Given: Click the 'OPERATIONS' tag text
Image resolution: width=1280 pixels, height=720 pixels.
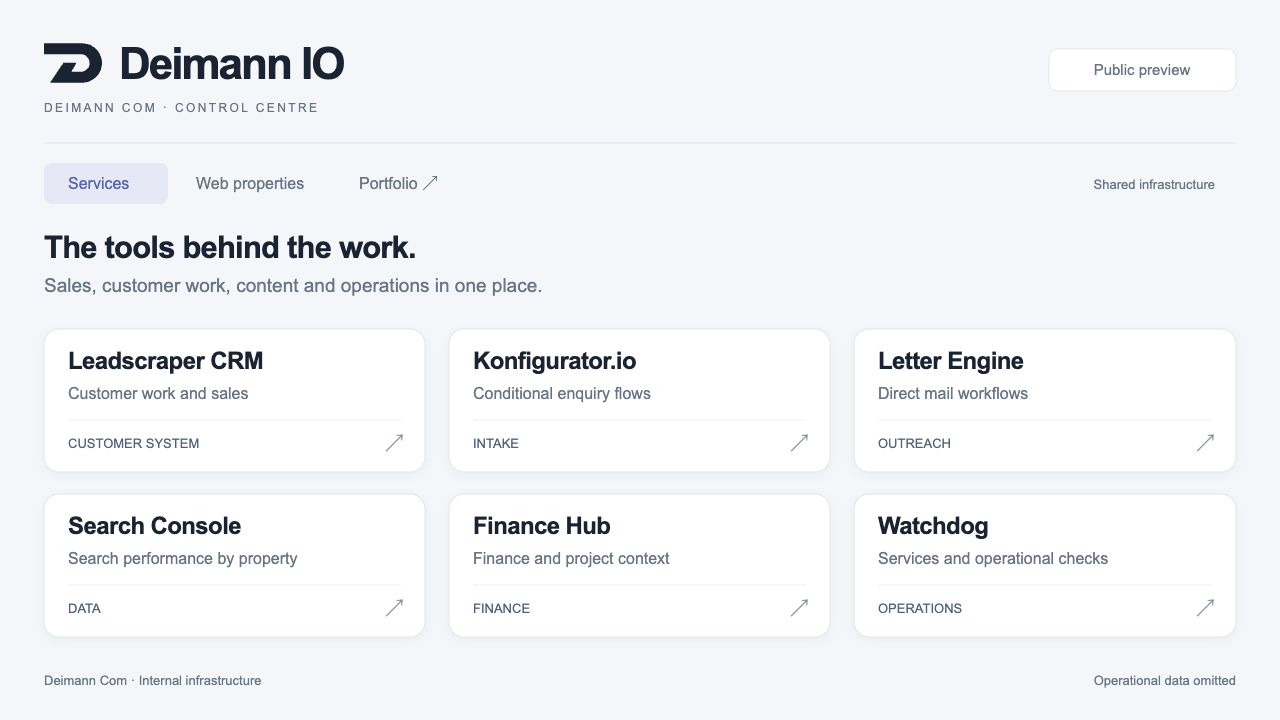Looking at the screenshot, I should [x=920, y=608].
